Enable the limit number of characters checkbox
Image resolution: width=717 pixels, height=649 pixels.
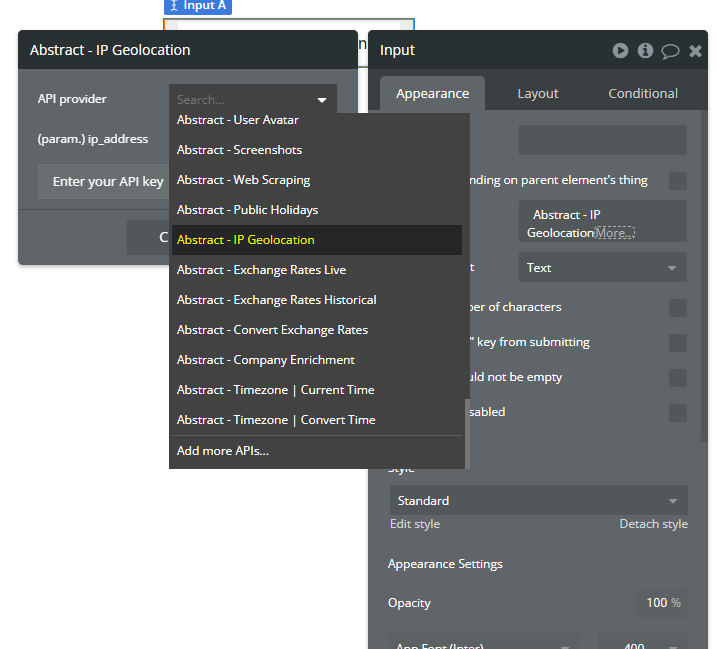(x=678, y=308)
